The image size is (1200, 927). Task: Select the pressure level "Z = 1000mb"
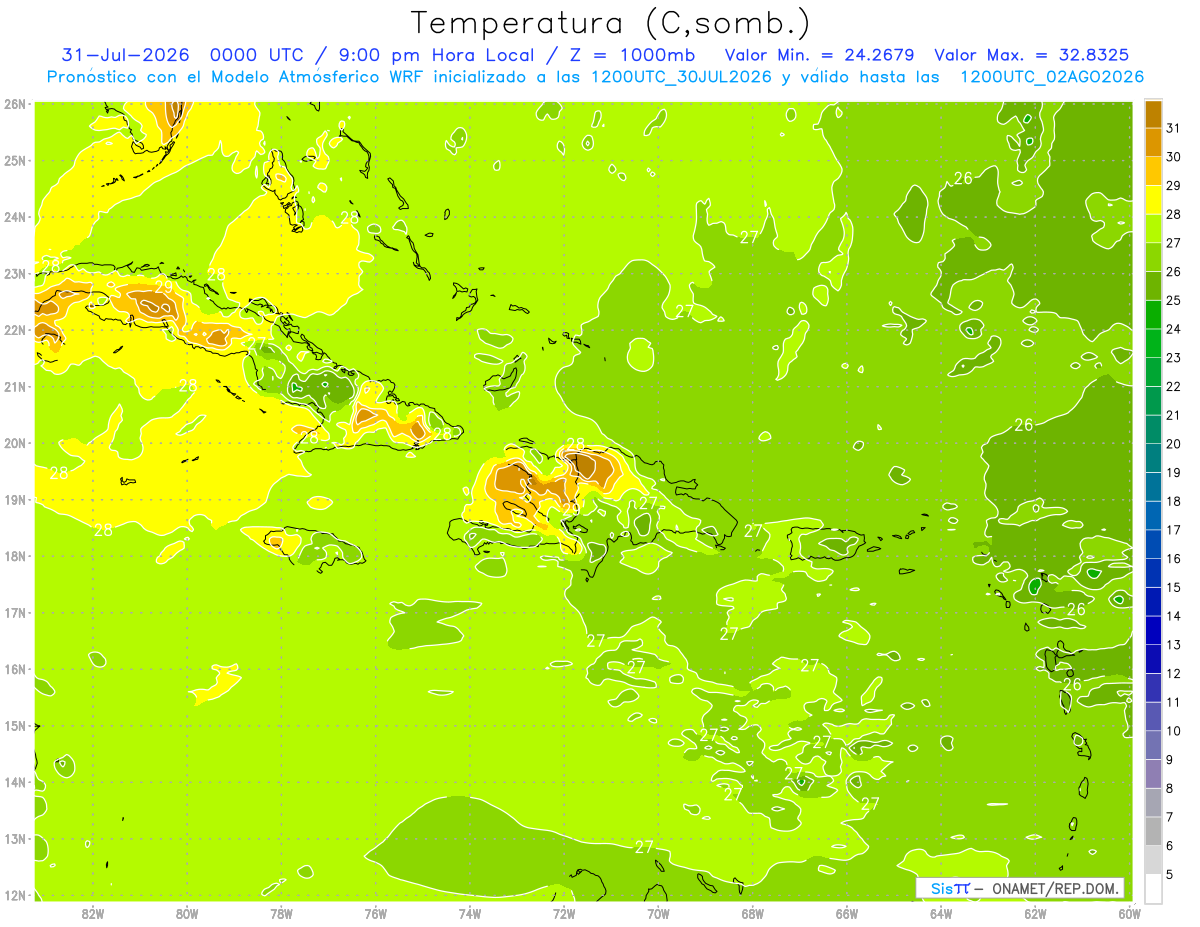pos(632,55)
